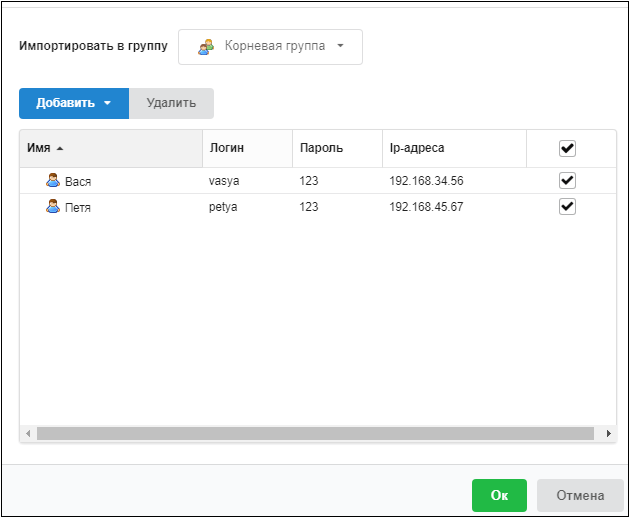The width and height of the screenshot is (630, 518).
Task: Click the IP address 192.168.45.67
Action: point(426,207)
